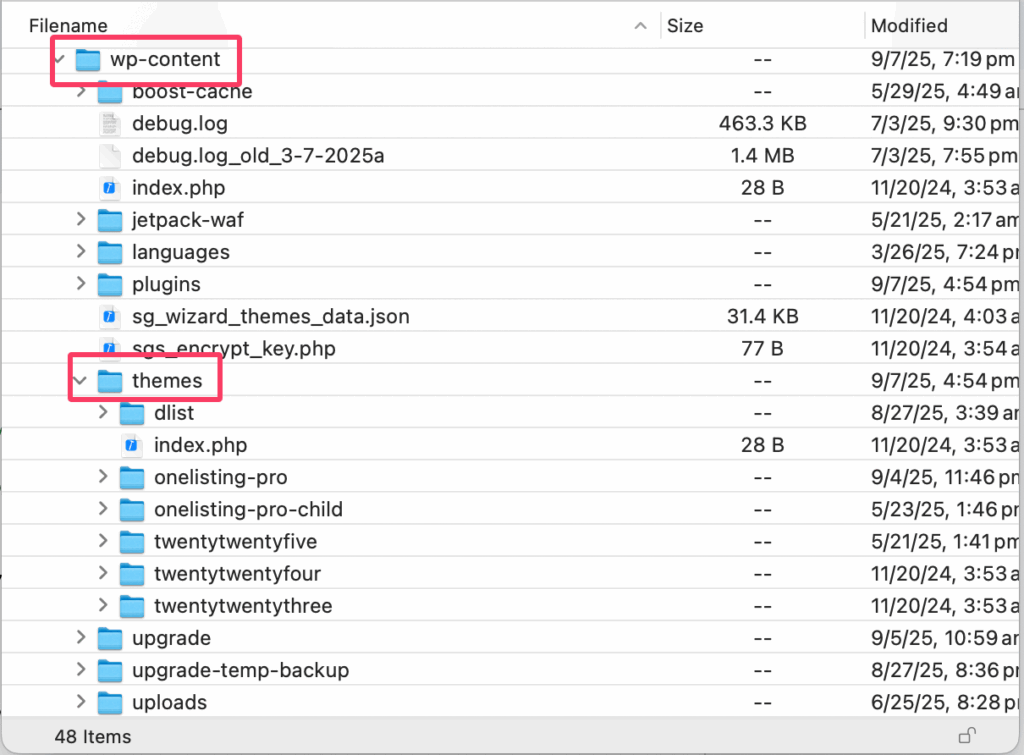Collapse the themes folder
This screenshot has height=755, width=1024.
coord(81,381)
